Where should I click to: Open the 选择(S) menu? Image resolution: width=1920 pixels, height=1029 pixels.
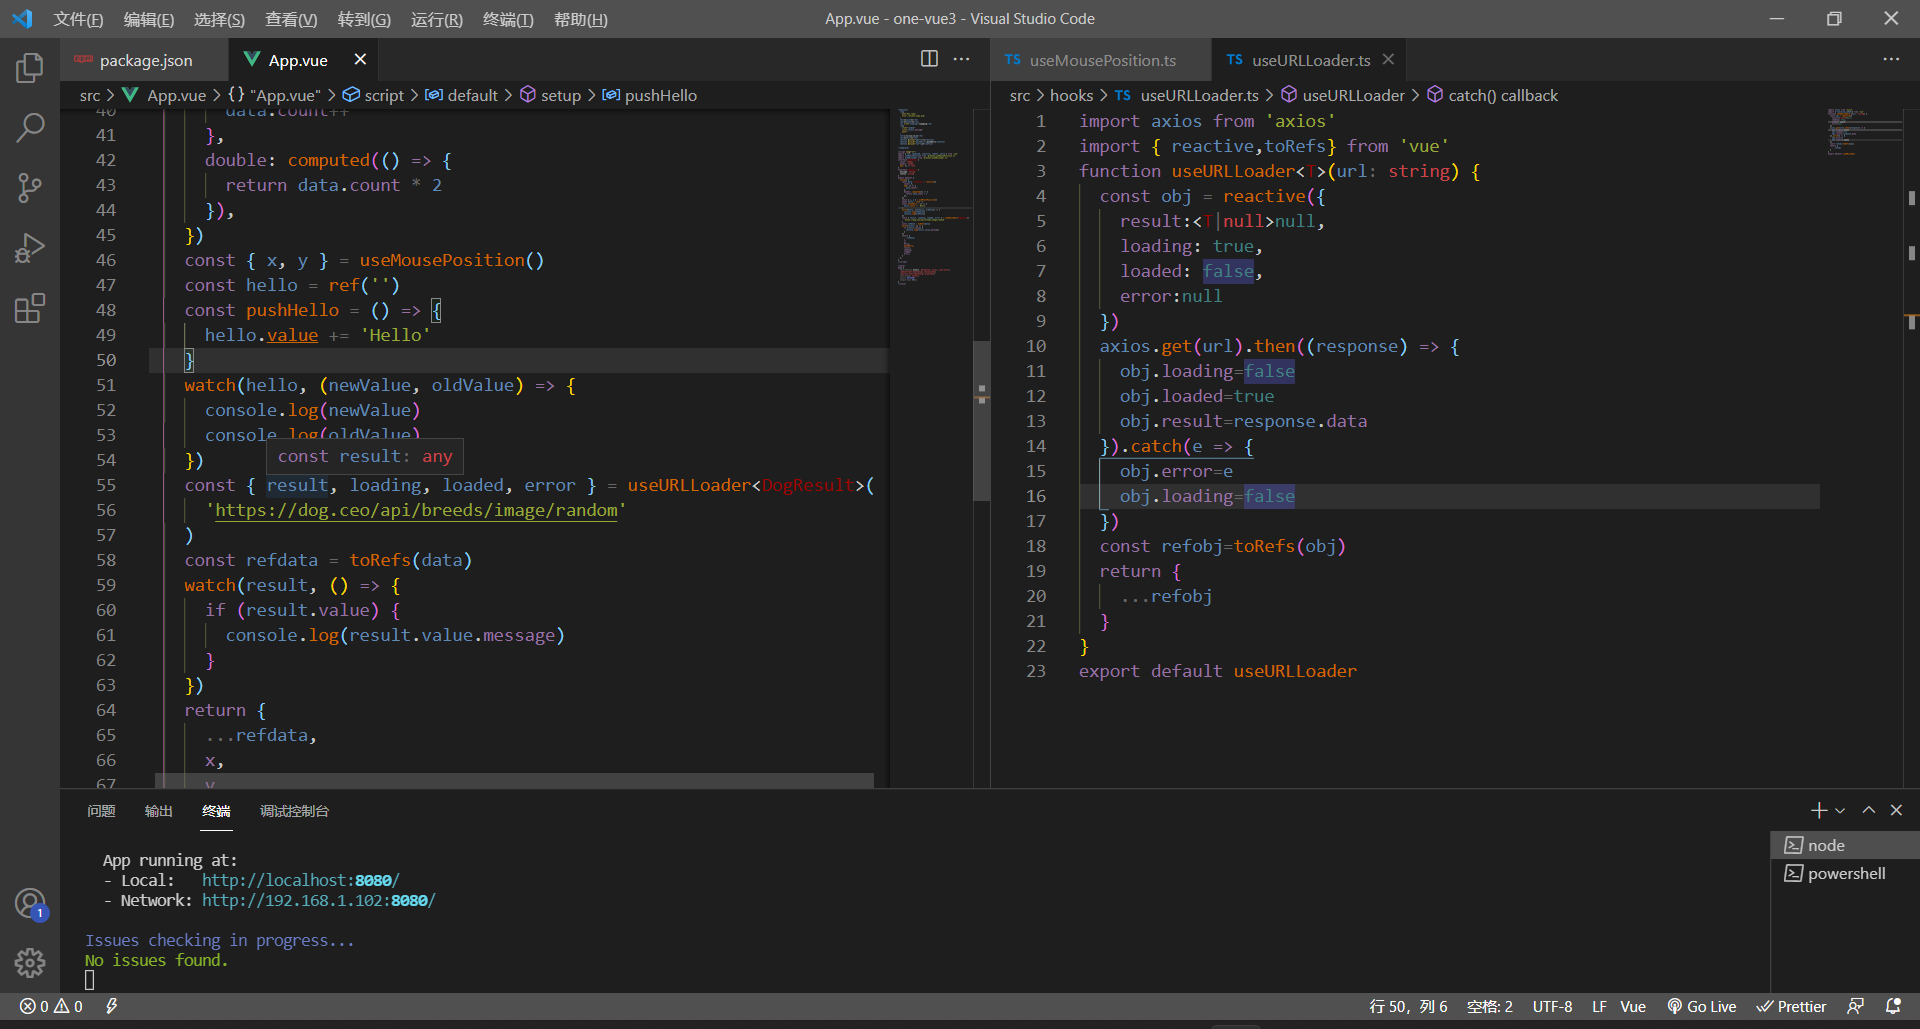tap(219, 19)
